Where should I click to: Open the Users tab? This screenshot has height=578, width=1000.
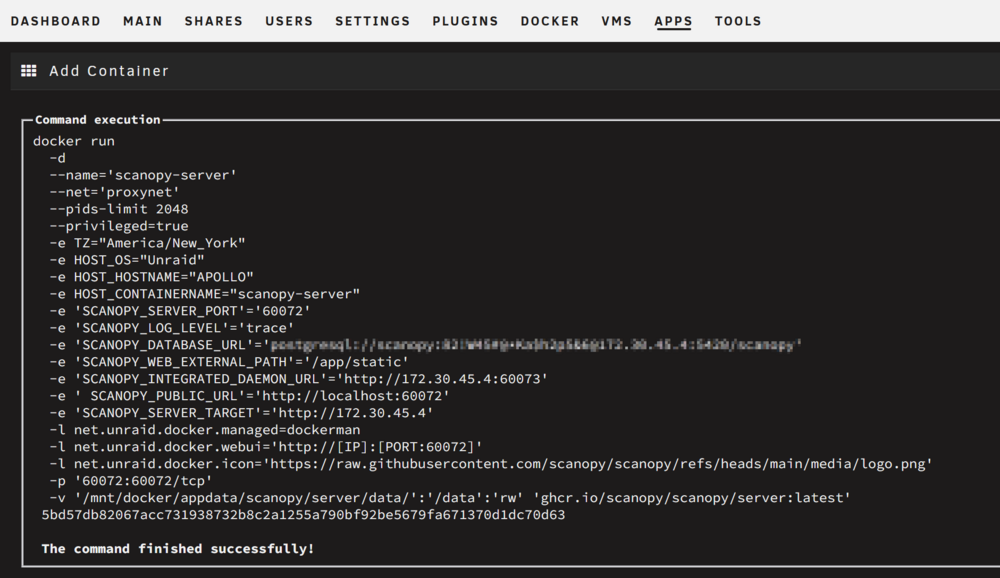click(x=289, y=21)
